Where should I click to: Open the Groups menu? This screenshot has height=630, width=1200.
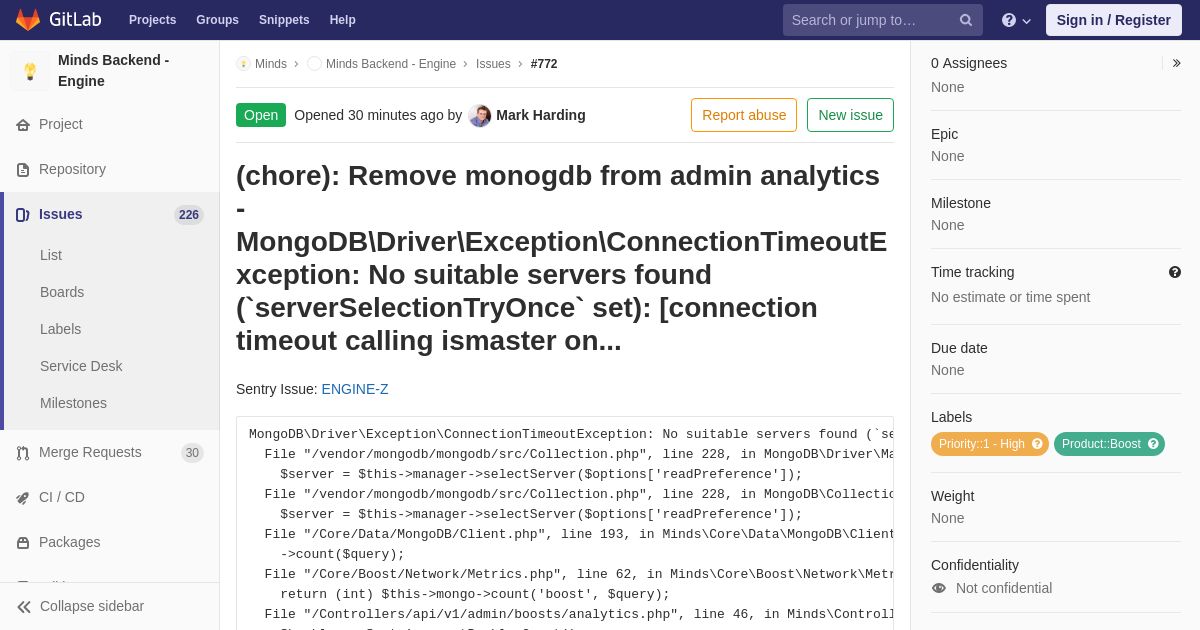tap(217, 20)
